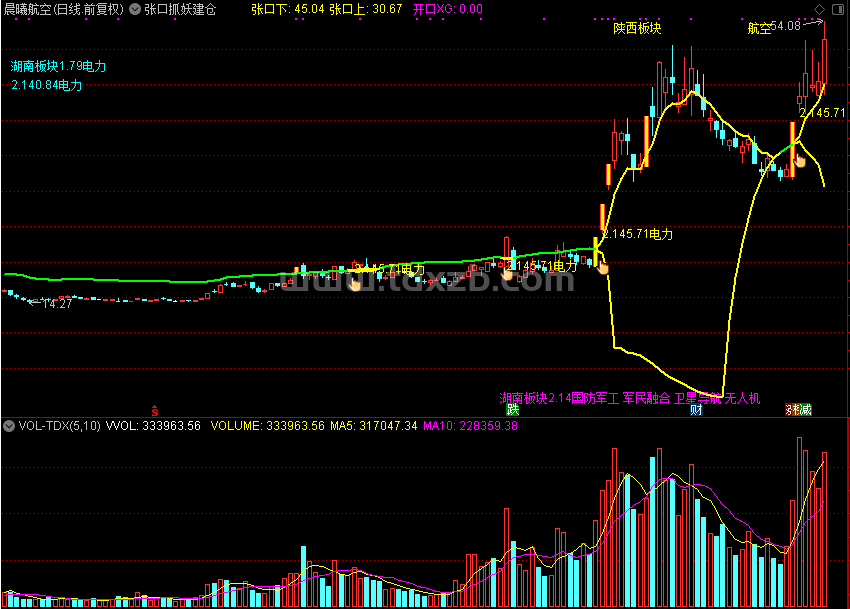This screenshot has height=609, width=850.
Task: Click the yellow 陕西板块 label
Action: click(637, 28)
